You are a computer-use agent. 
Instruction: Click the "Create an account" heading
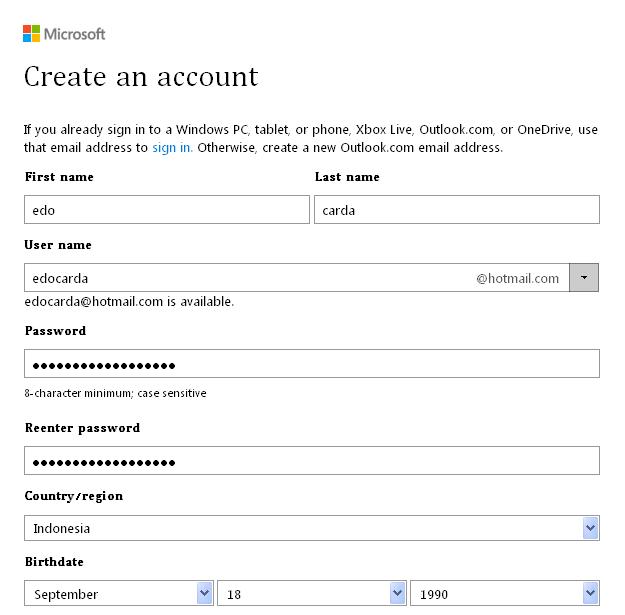point(141,77)
